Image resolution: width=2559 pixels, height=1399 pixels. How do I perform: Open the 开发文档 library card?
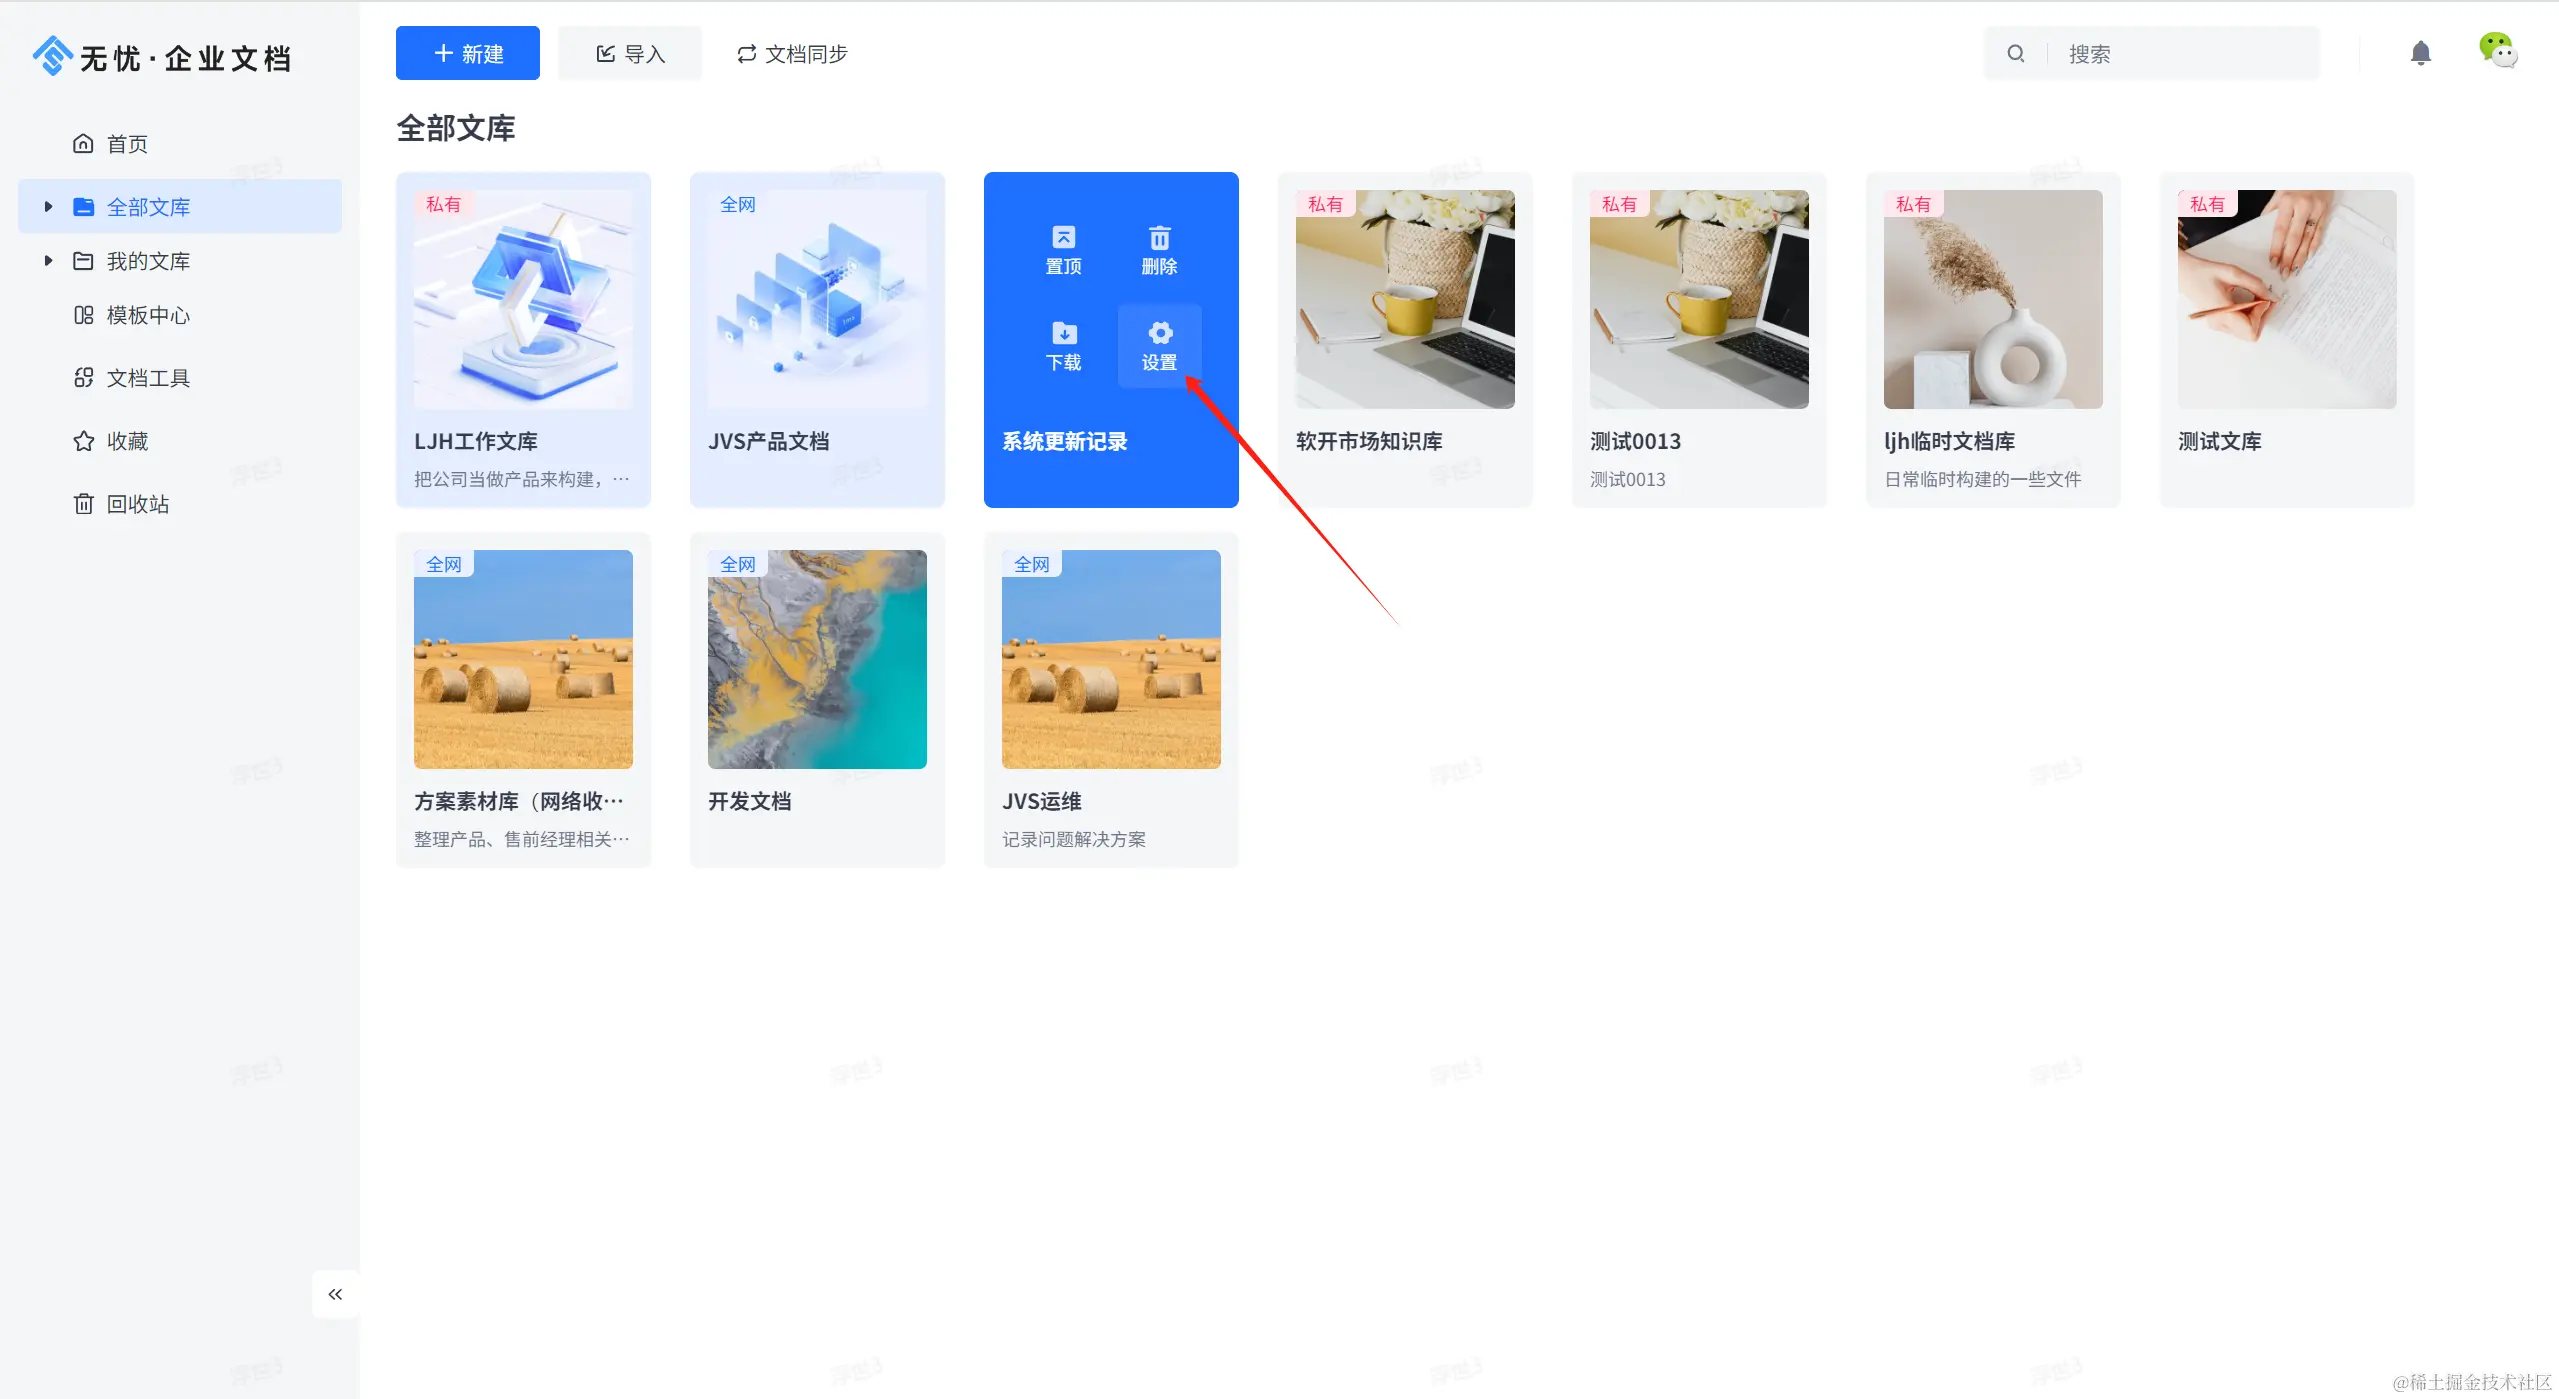click(817, 700)
